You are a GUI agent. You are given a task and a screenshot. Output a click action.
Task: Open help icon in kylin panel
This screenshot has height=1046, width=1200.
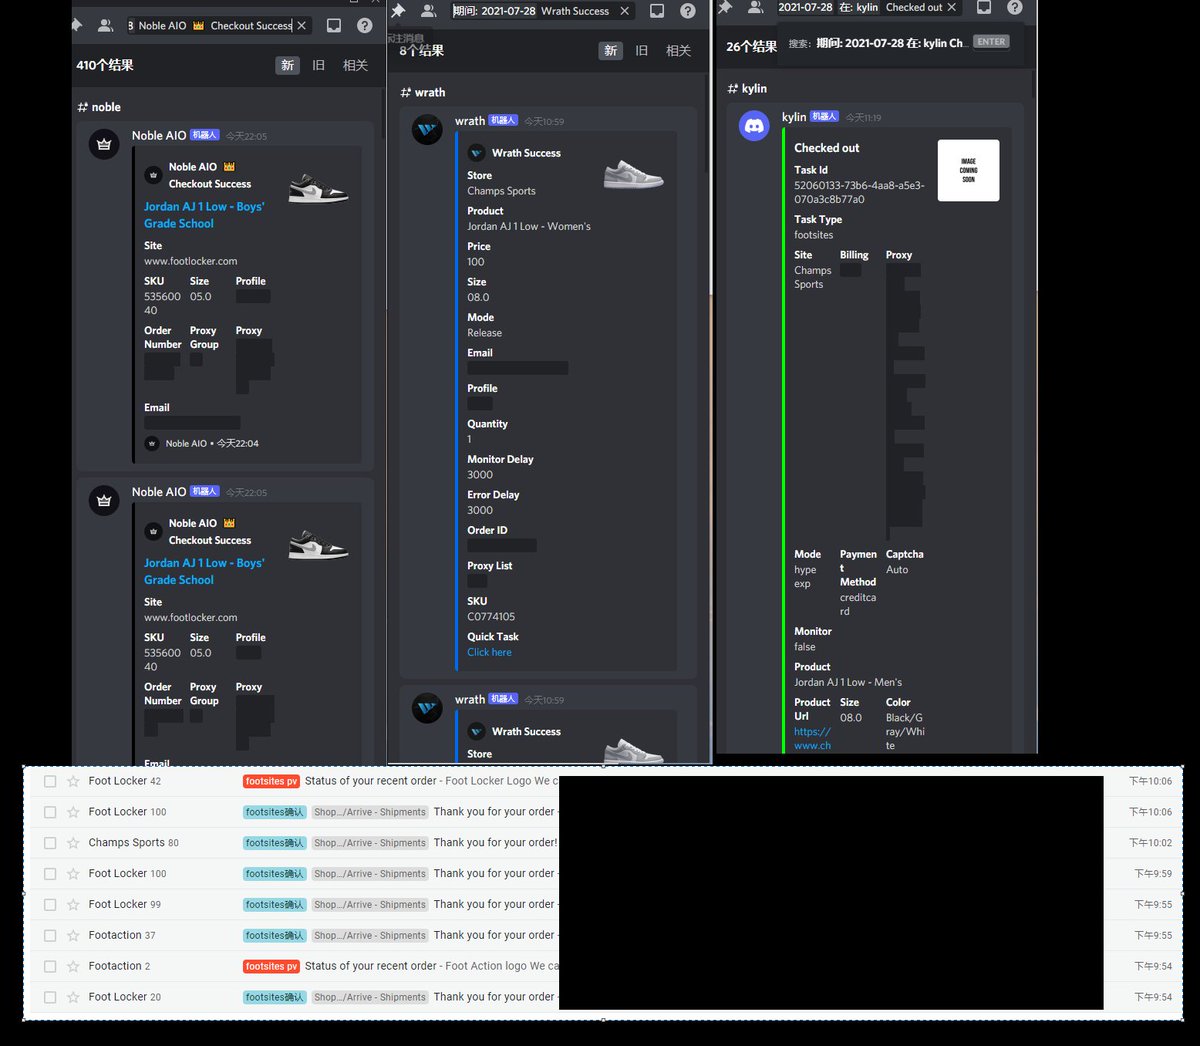1015,7
